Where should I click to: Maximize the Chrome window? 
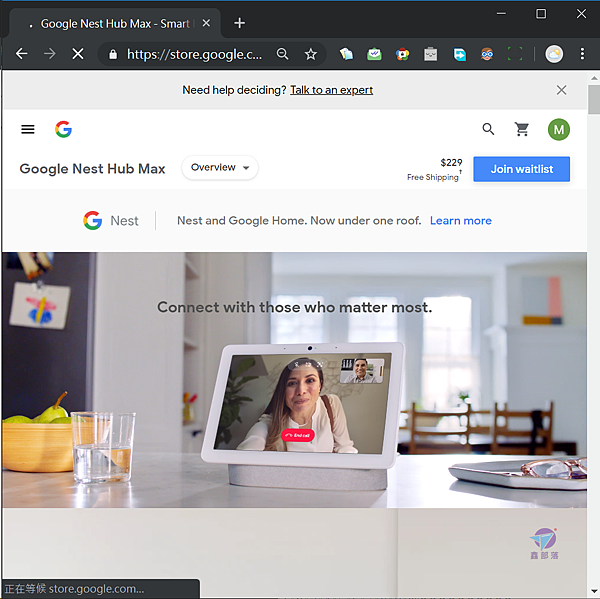[x=541, y=14]
